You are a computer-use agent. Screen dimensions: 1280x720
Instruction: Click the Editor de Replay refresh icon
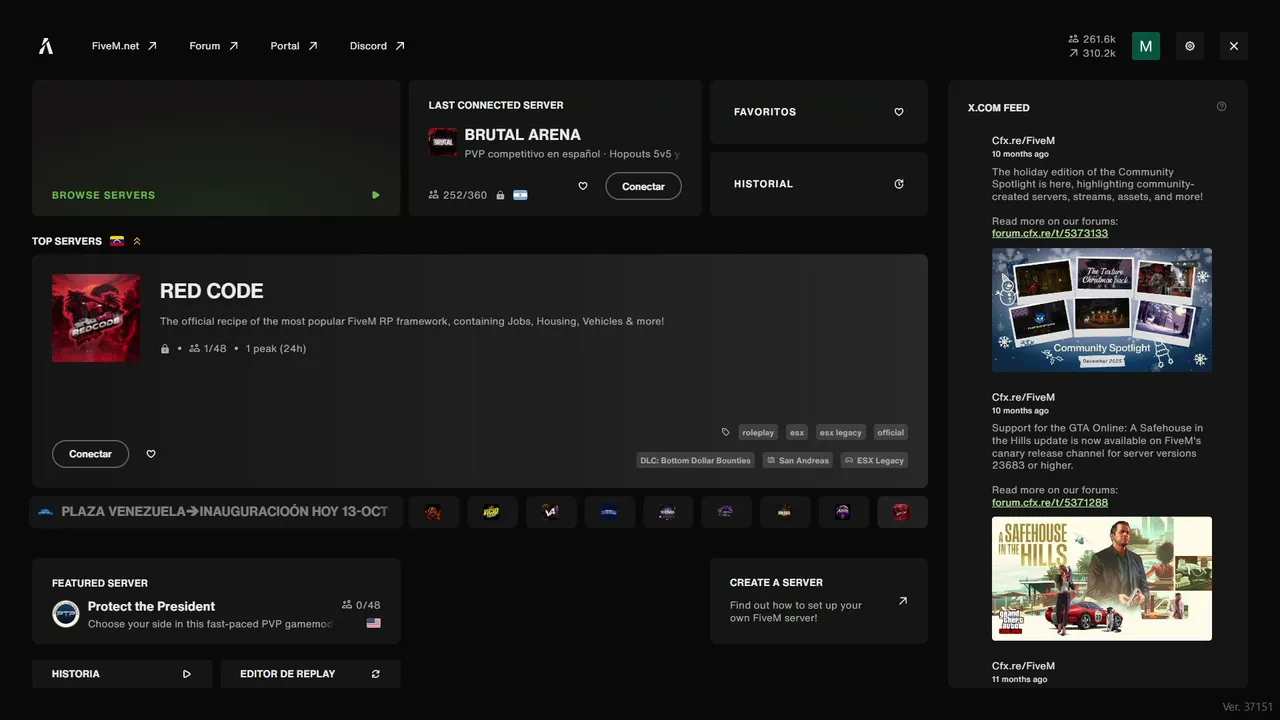(376, 674)
